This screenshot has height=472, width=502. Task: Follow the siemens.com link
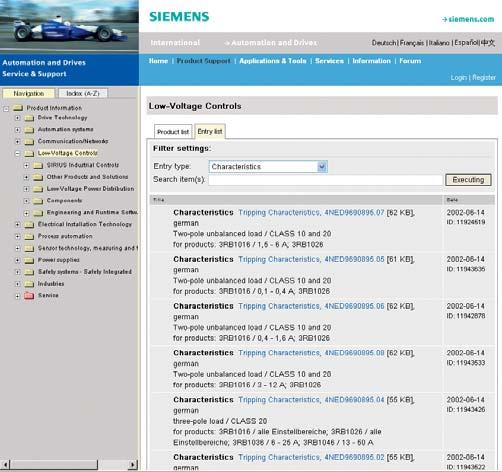click(468, 19)
